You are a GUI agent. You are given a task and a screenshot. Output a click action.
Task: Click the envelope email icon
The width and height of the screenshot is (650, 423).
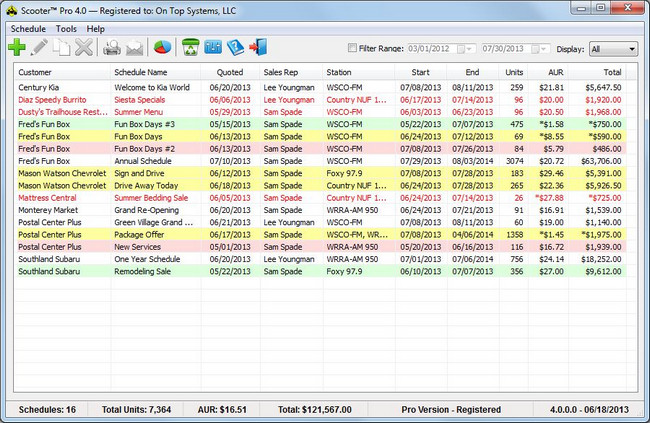point(134,48)
